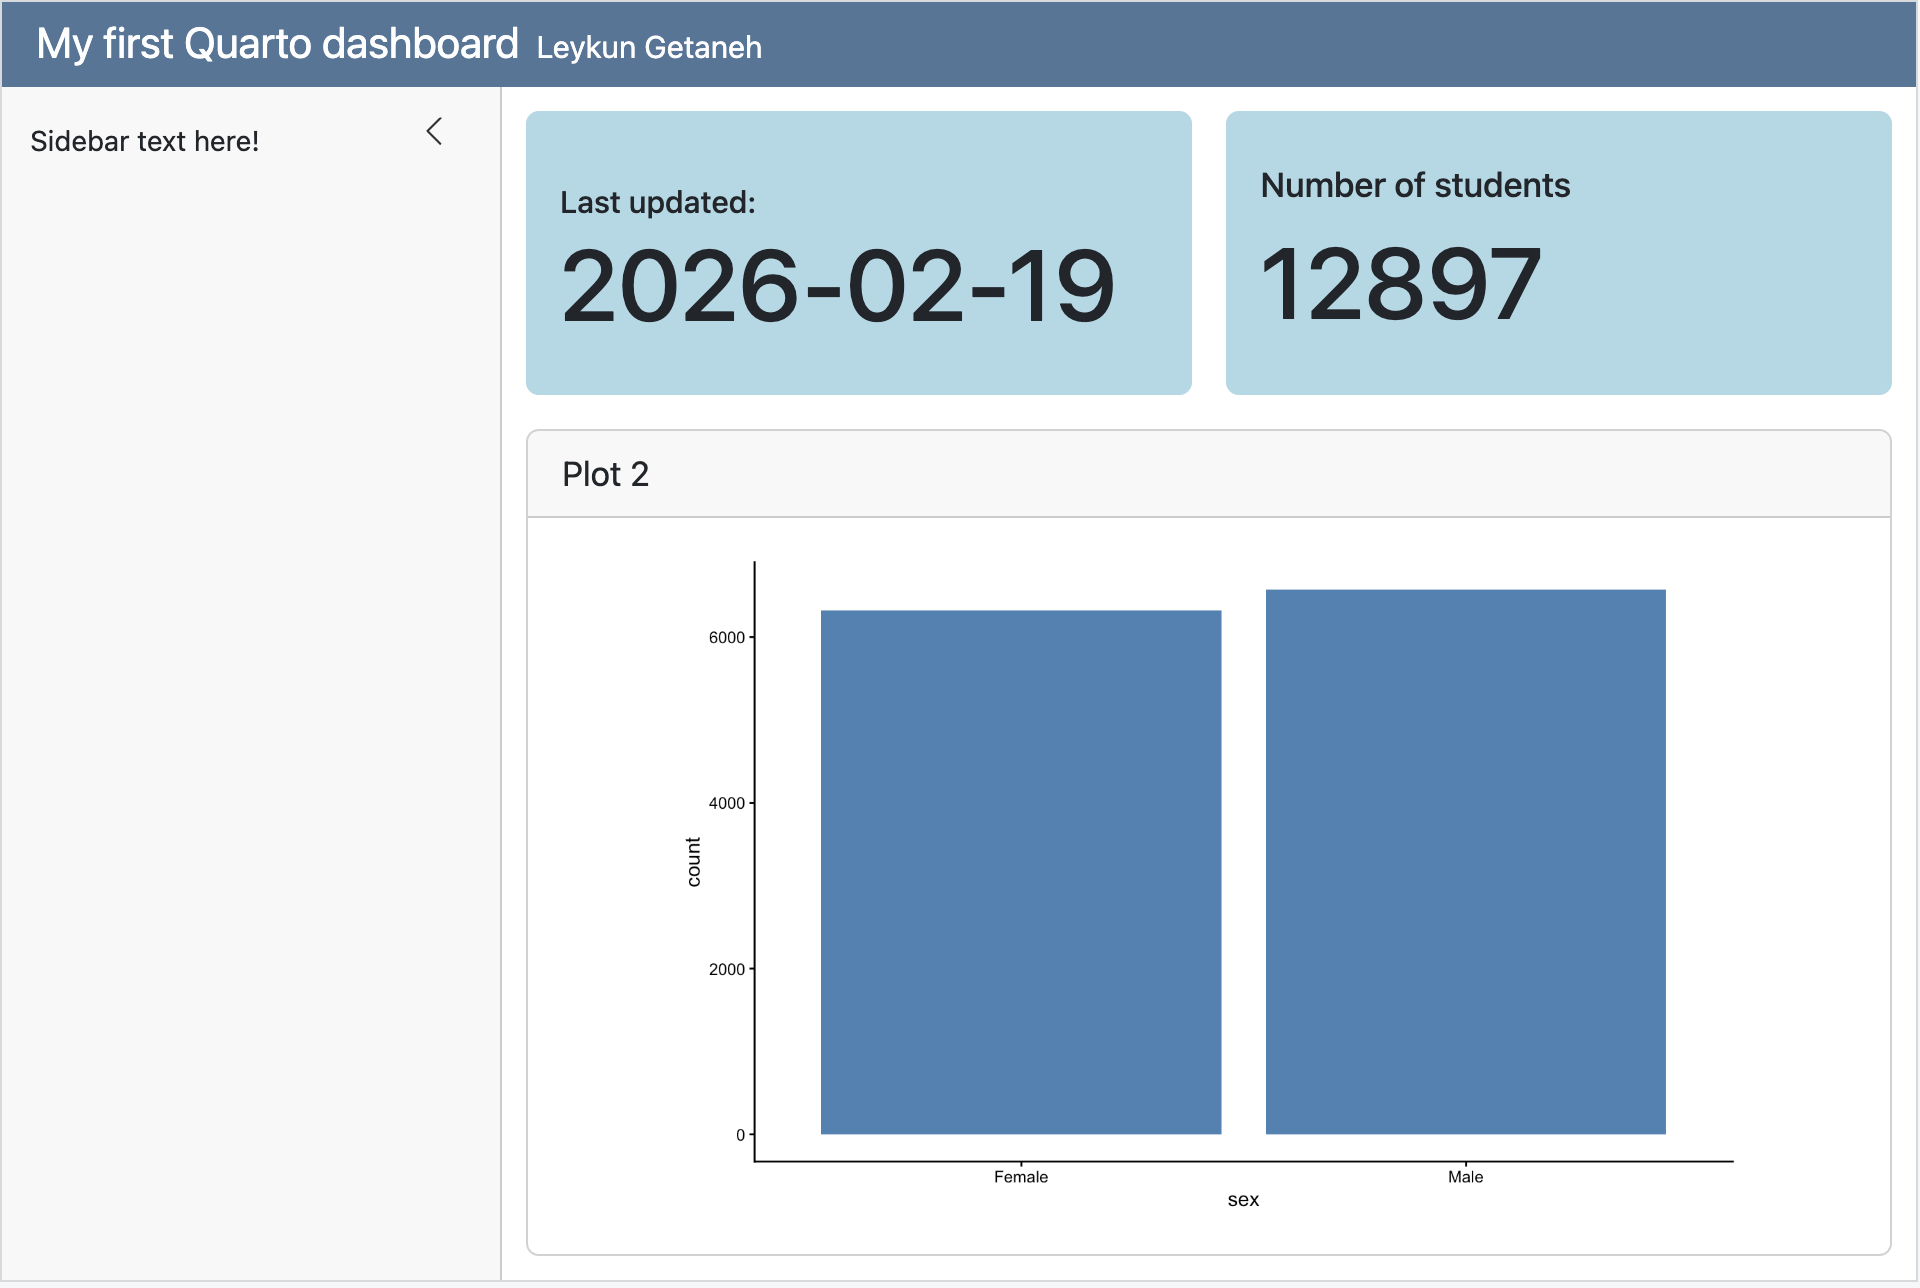Click the Male bar in the chart
The height and width of the screenshot is (1288, 1920).
click(1465, 861)
